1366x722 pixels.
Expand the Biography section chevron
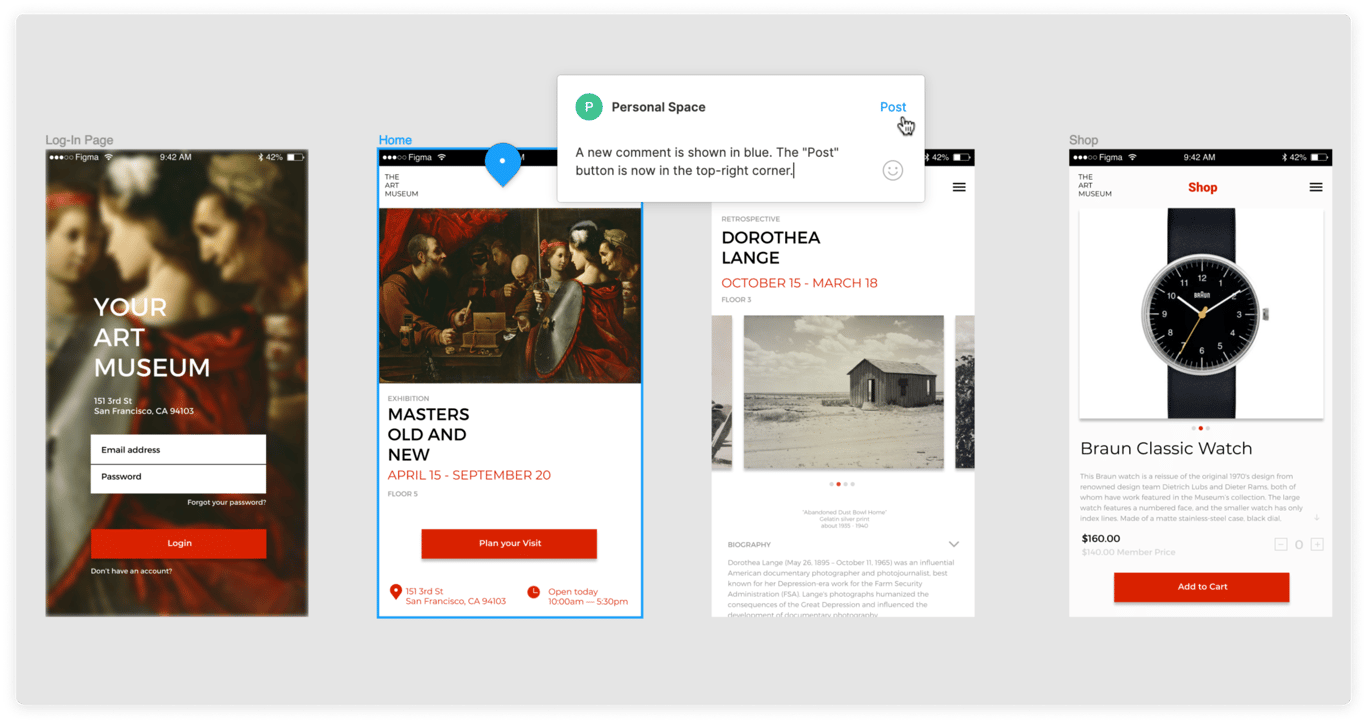(953, 545)
